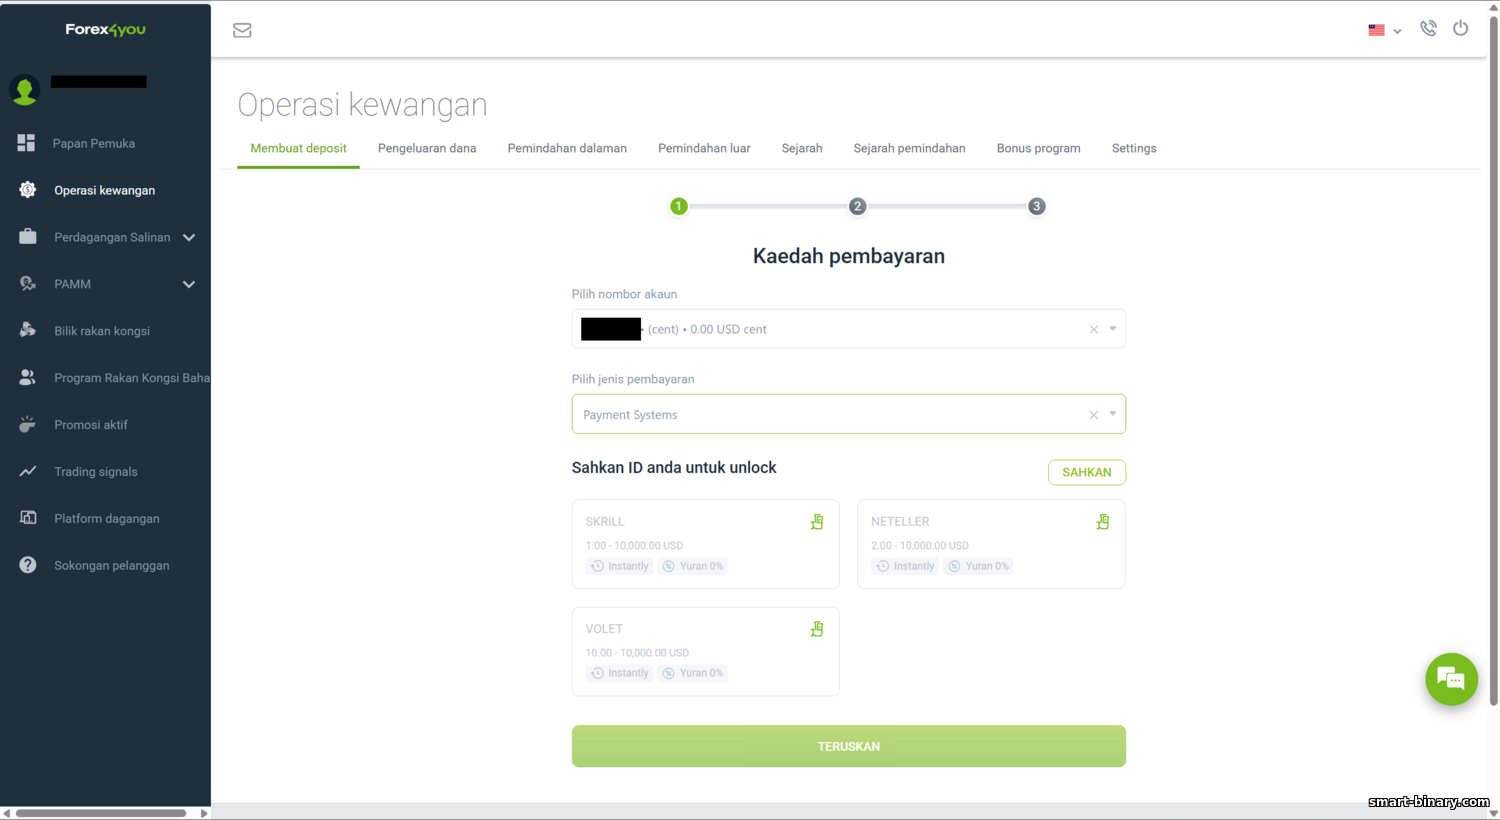Click the Skrill verification lock icon

pos(817,522)
